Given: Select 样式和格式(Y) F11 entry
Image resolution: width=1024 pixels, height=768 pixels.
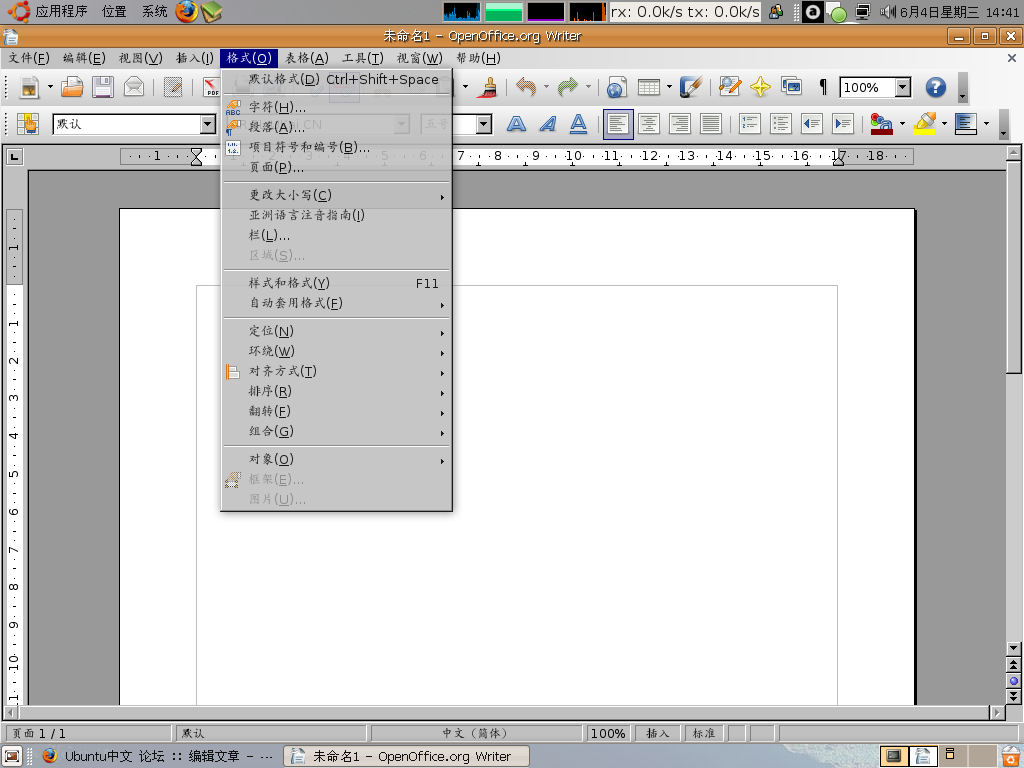Looking at the screenshot, I should [x=336, y=283].
